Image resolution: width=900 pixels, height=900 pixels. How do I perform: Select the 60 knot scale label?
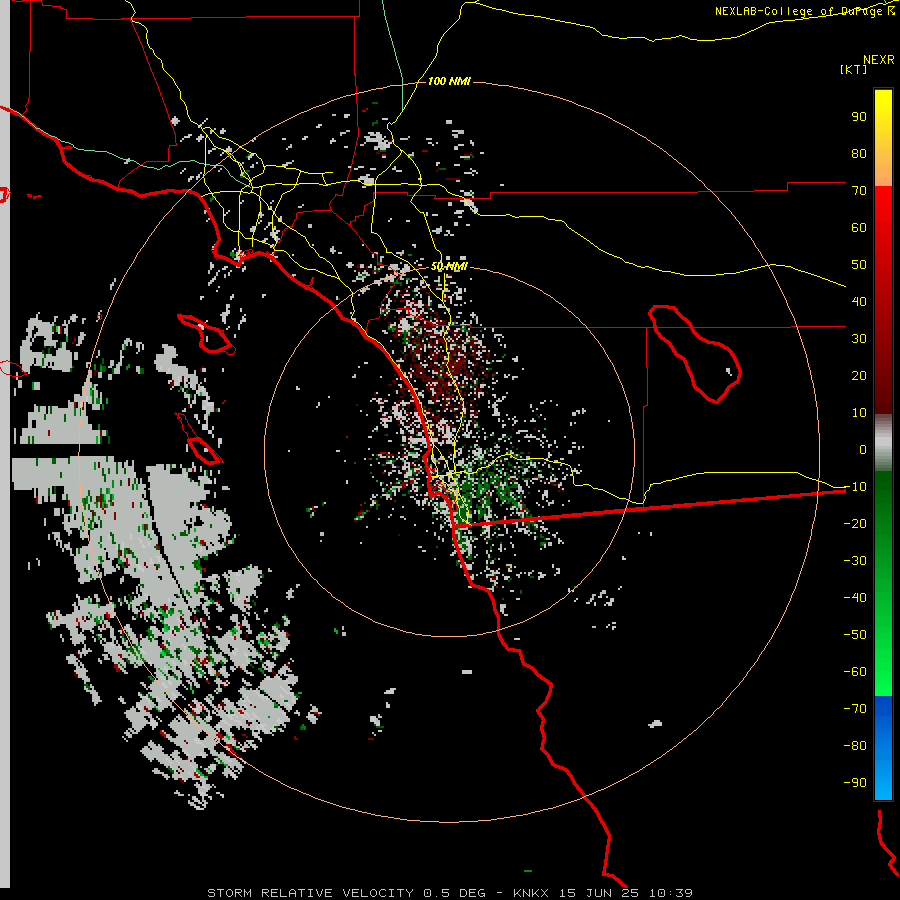(859, 227)
